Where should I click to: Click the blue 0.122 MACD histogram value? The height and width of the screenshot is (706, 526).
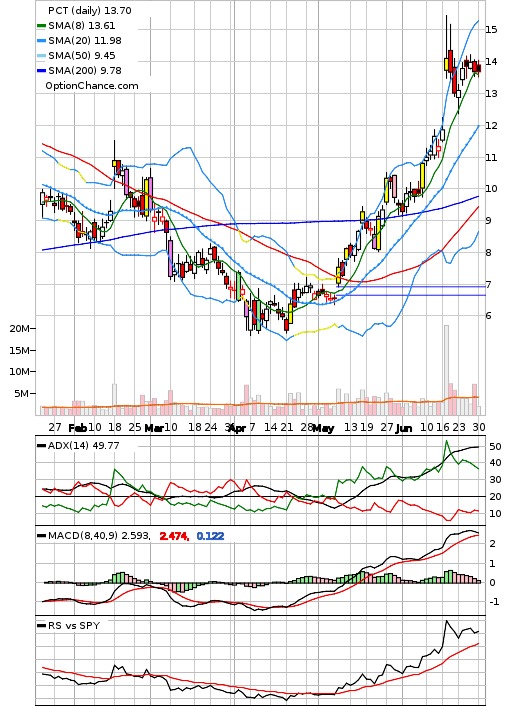point(210,536)
